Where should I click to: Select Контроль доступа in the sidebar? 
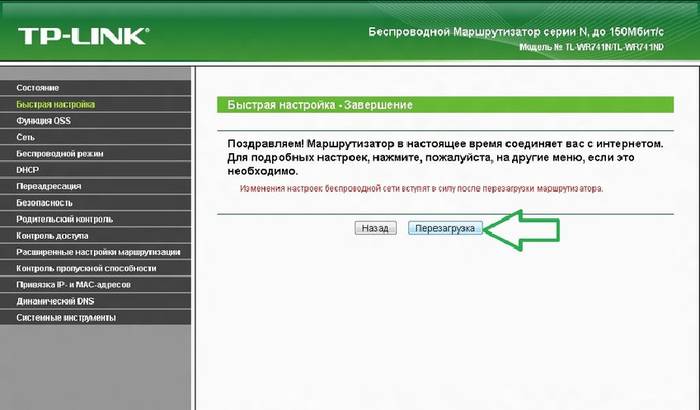(56, 235)
